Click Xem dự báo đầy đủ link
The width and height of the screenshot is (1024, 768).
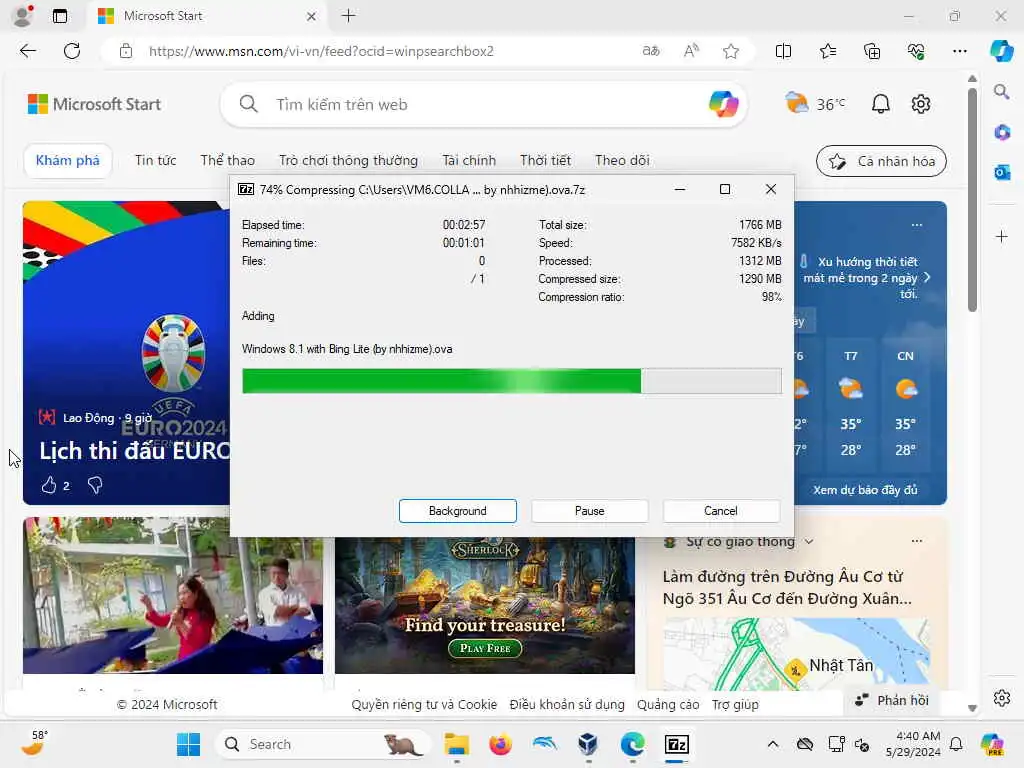pos(865,490)
